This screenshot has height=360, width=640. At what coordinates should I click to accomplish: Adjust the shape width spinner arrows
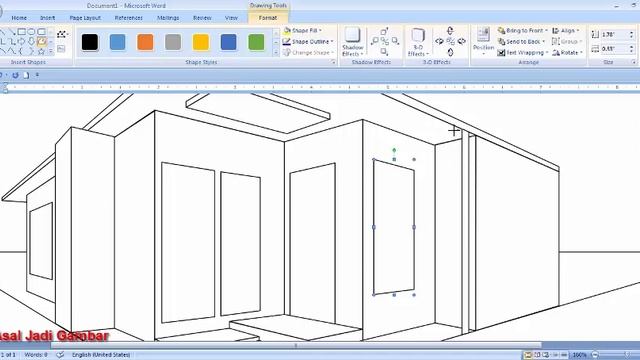(x=632, y=49)
